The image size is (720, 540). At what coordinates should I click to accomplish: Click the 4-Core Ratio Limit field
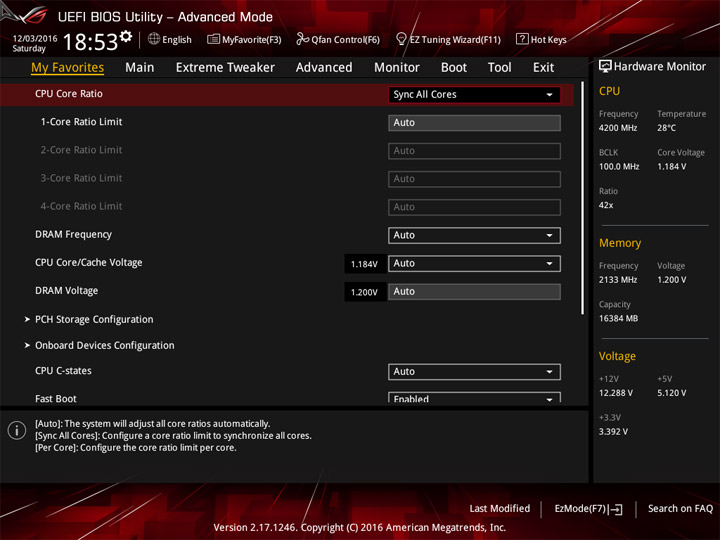[474, 207]
